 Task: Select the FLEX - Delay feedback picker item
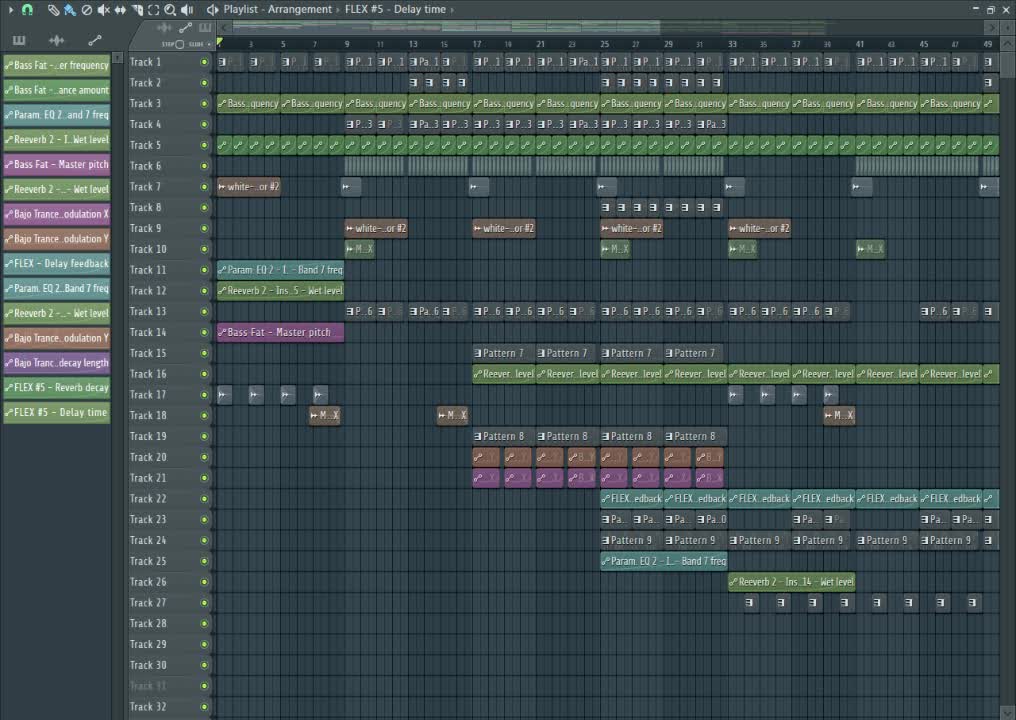[x=57, y=264]
